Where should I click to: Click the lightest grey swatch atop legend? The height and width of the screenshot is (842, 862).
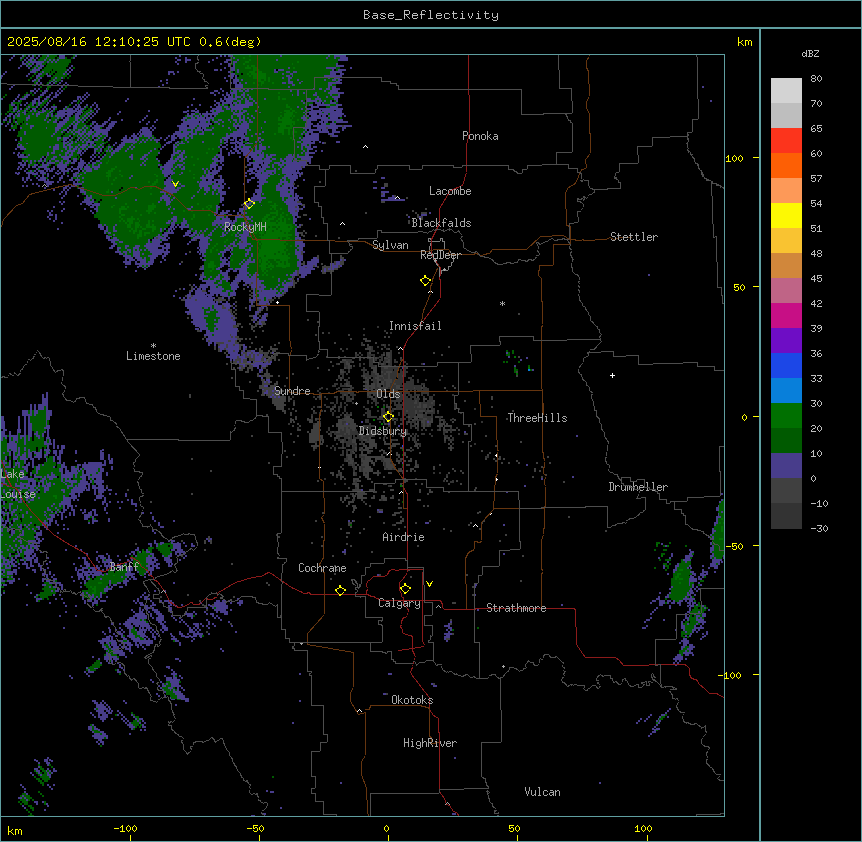(786, 90)
